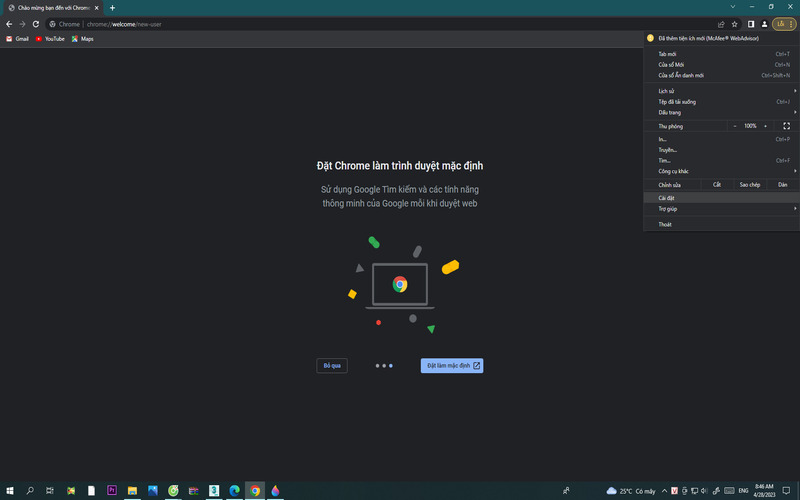Screen dimensions: 800x500
Task: Open the network tray icon
Action: coord(694,491)
